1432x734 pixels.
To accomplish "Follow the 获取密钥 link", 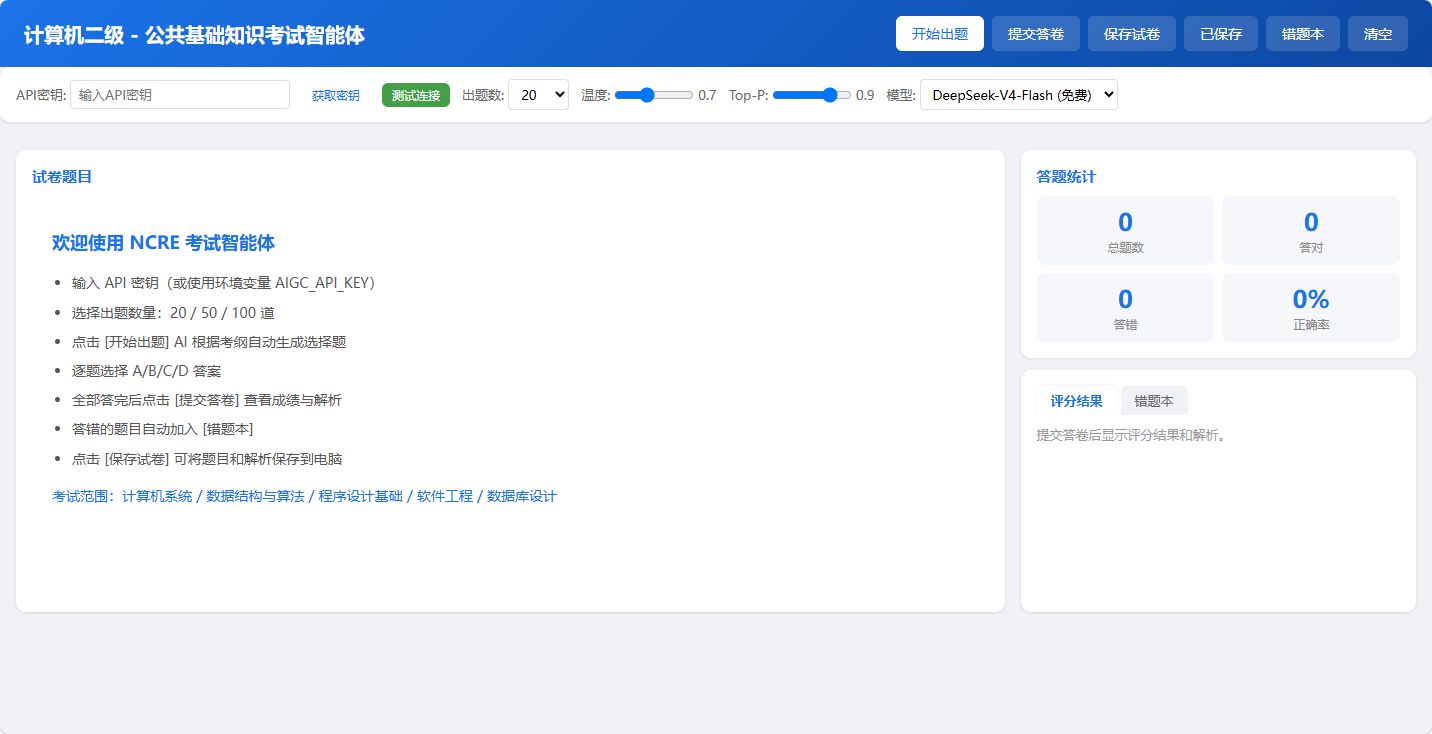I will click(x=336, y=96).
